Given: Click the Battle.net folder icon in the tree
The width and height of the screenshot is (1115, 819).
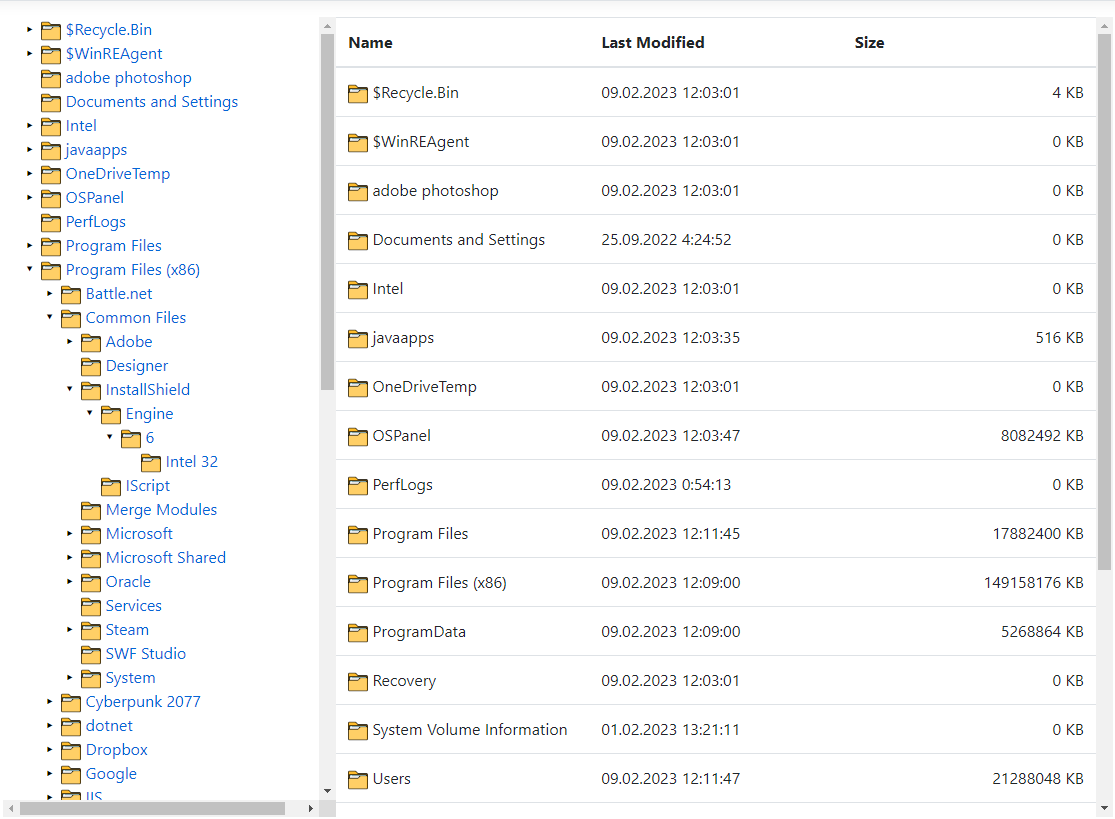Looking at the screenshot, I should pos(71,293).
